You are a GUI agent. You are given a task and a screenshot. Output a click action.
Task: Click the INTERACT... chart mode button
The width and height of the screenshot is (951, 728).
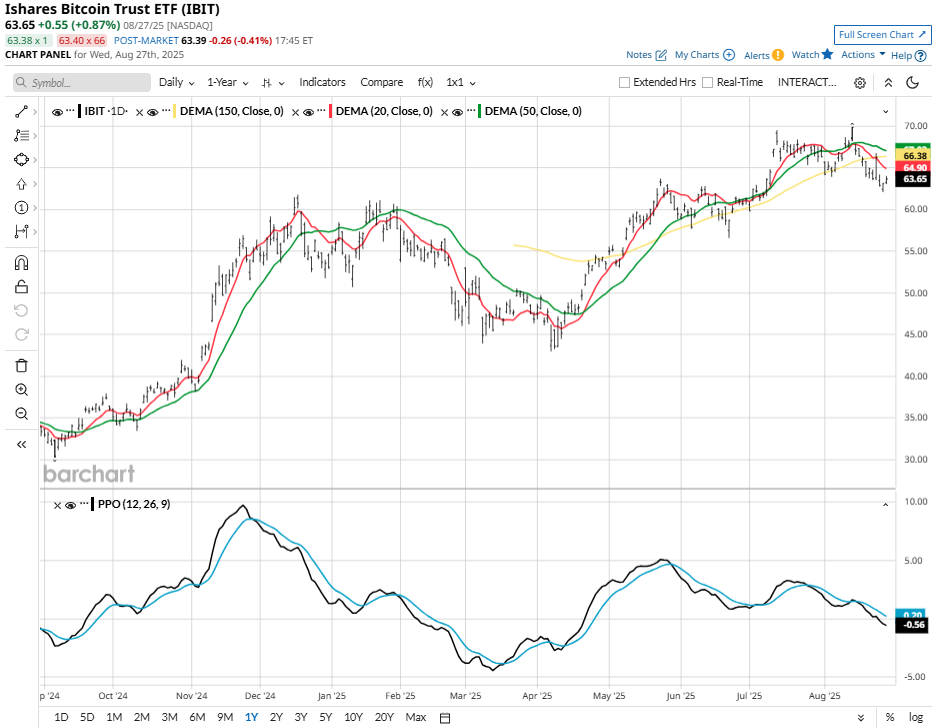point(807,83)
